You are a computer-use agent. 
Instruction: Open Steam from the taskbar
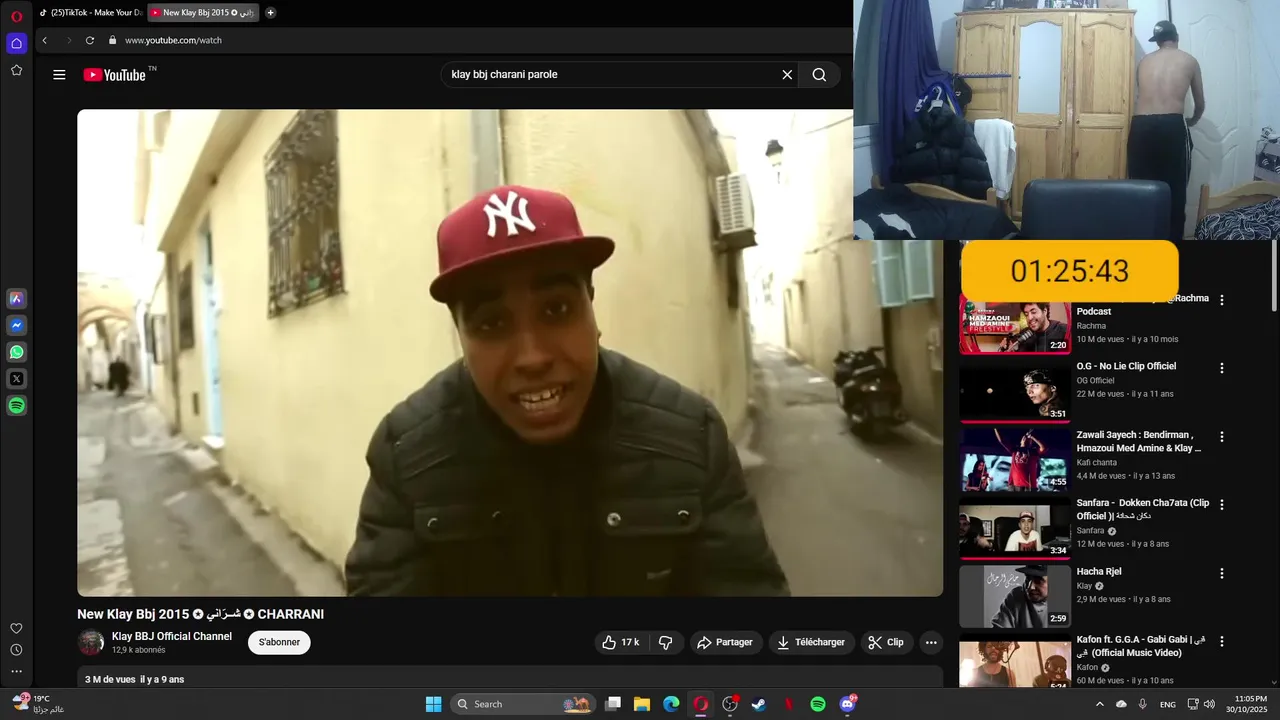(x=759, y=704)
